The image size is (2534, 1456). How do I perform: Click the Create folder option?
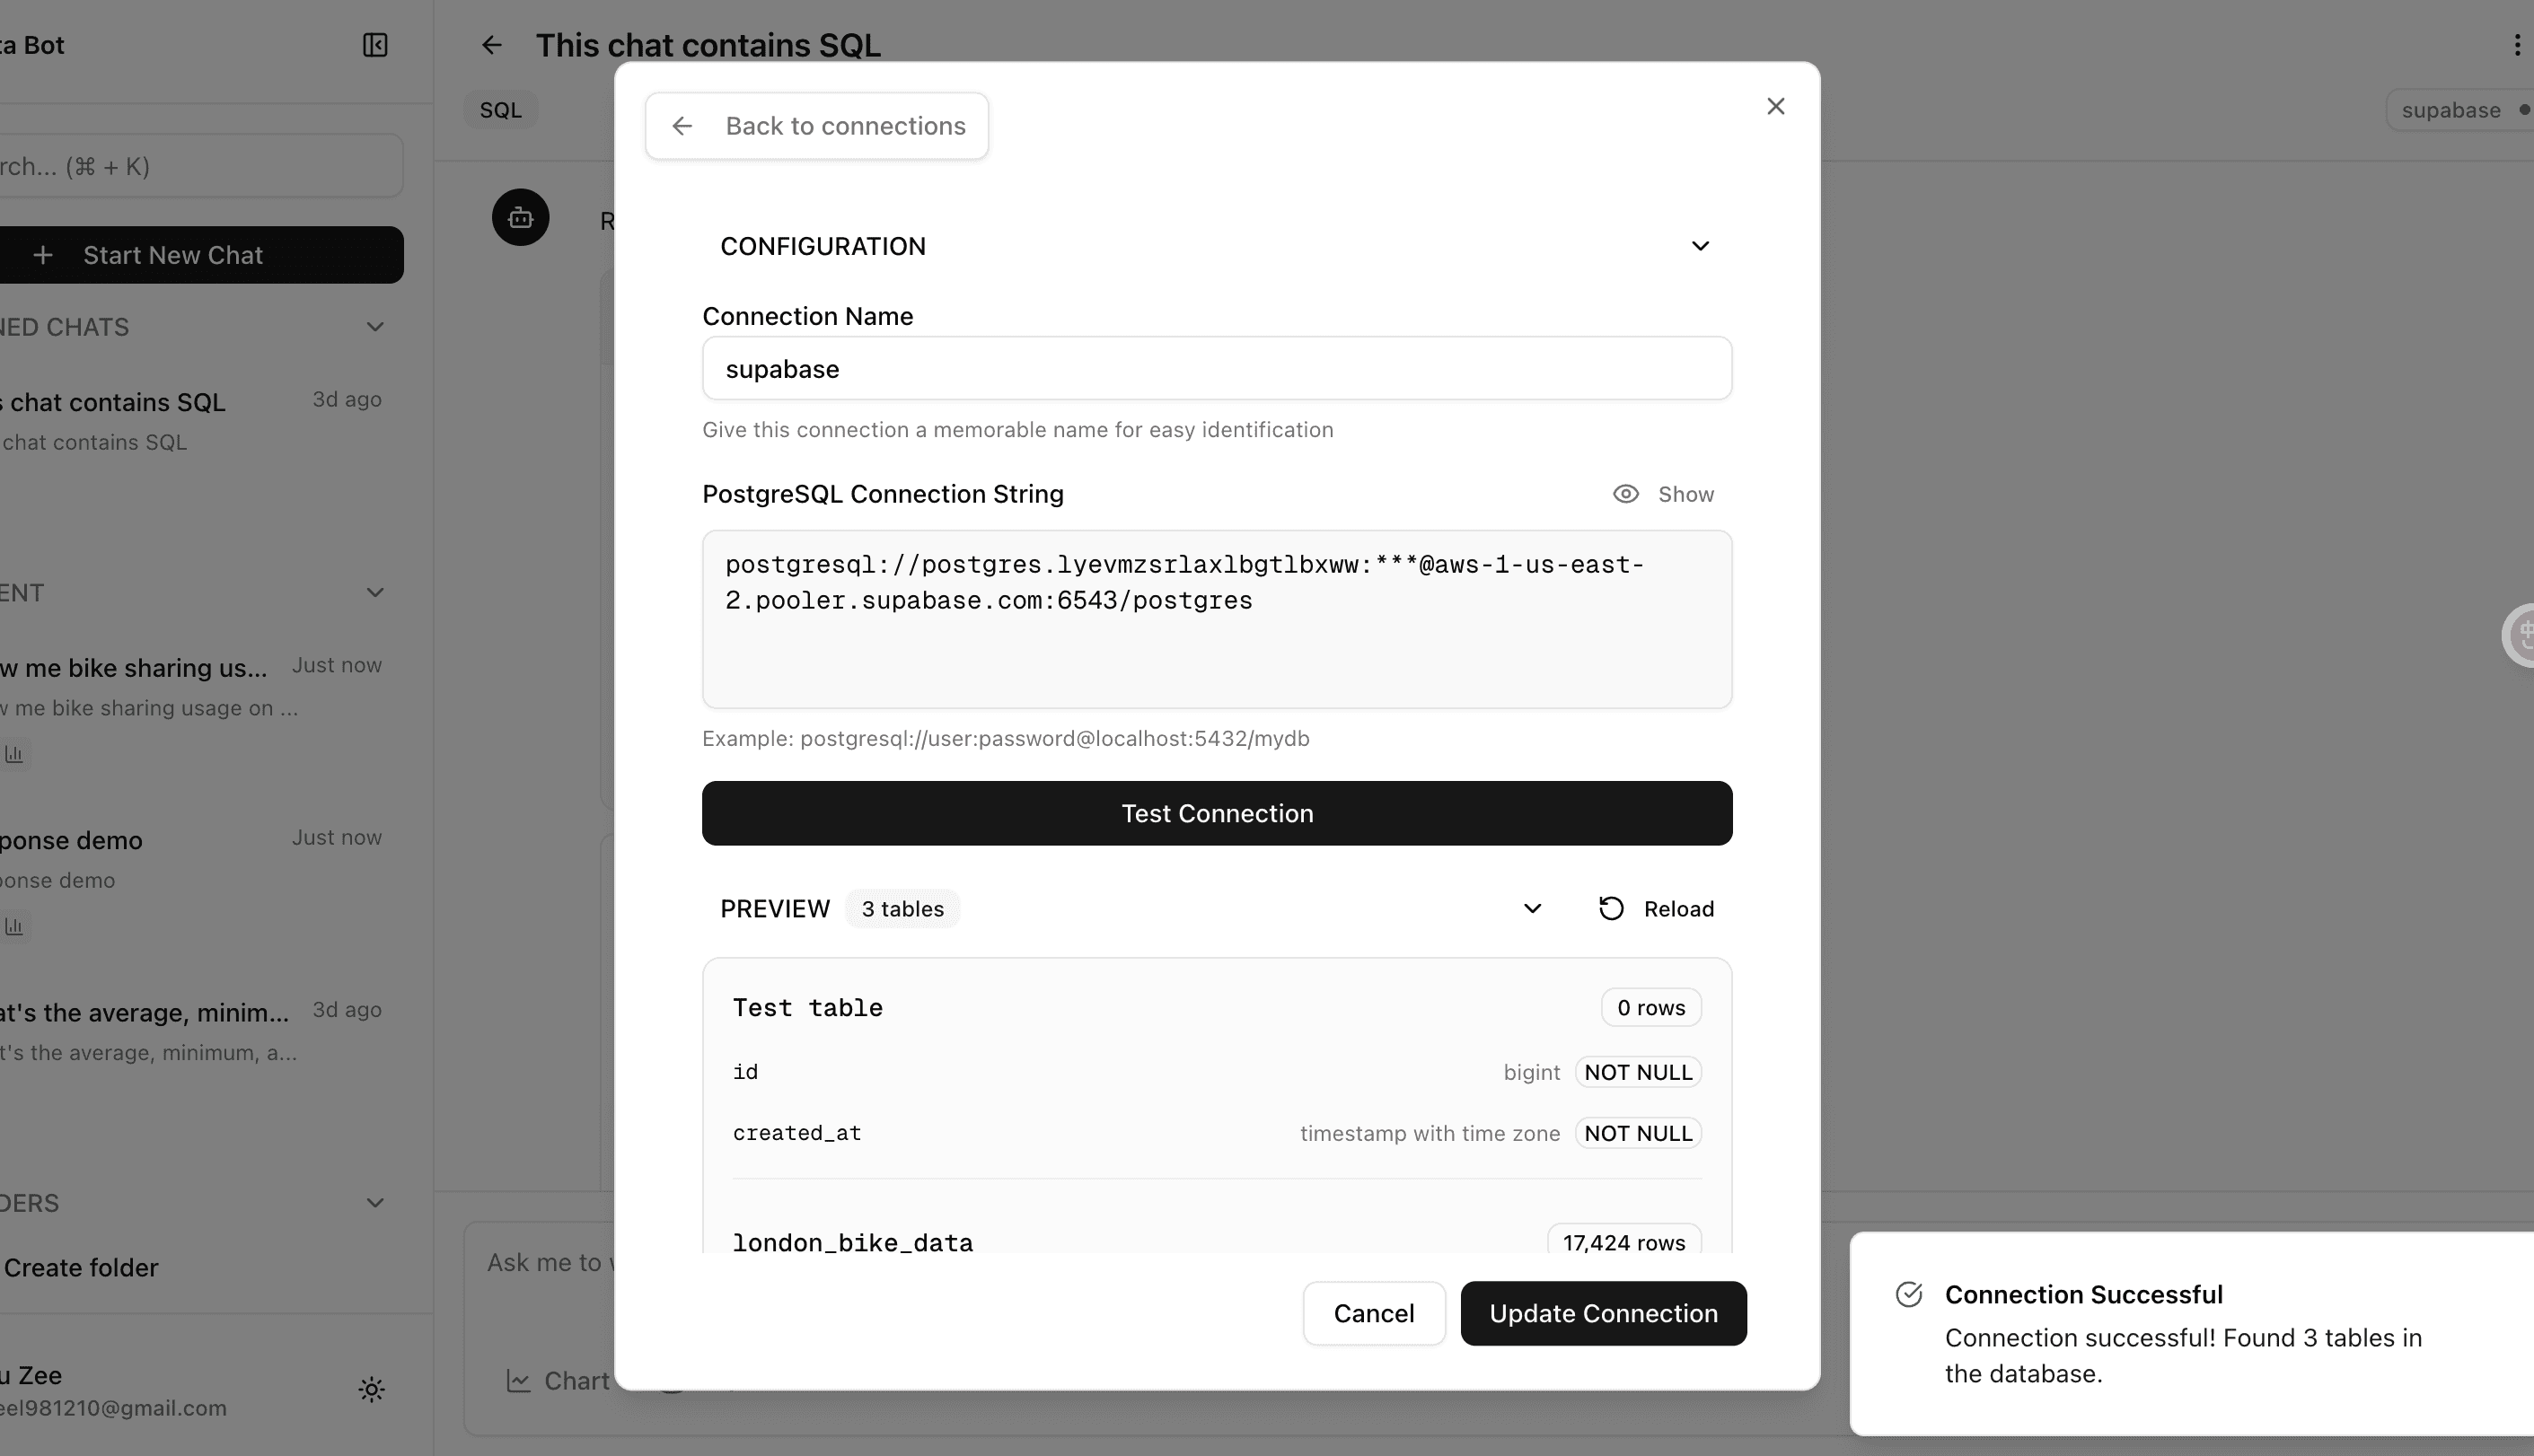pos(79,1267)
